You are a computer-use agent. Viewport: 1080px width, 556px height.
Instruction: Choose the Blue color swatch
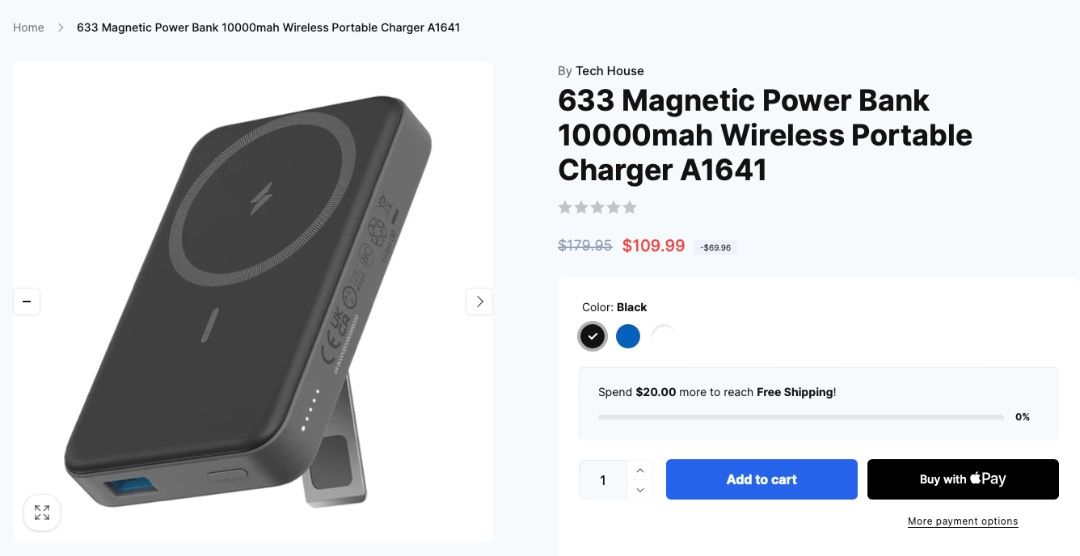pos(627,336)
